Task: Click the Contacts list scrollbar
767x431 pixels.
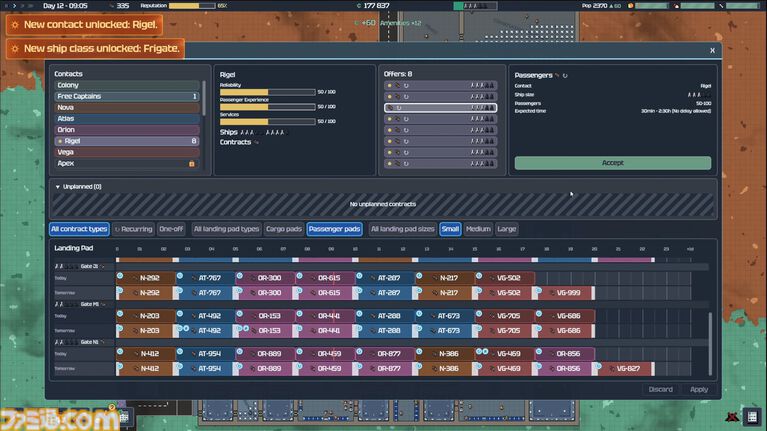Action: (203, 99)
